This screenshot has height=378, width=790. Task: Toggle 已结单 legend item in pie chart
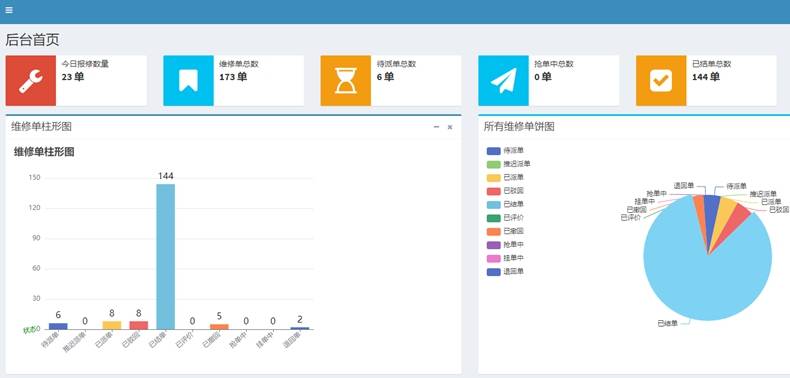point(505,204)
